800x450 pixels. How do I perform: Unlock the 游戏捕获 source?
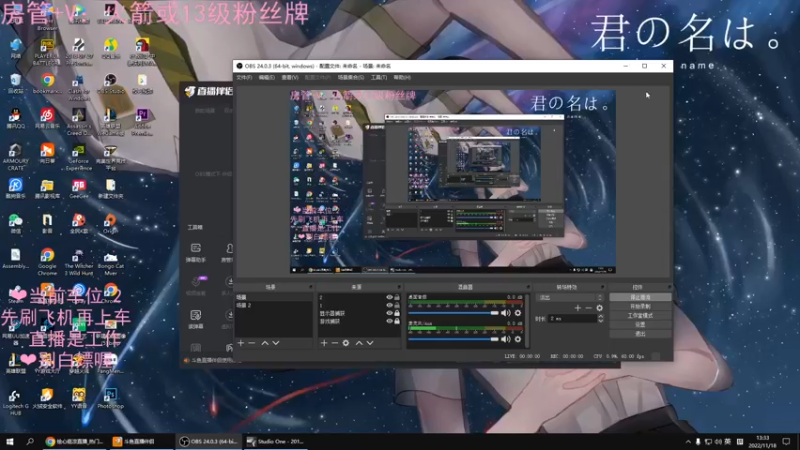point(397,321)
